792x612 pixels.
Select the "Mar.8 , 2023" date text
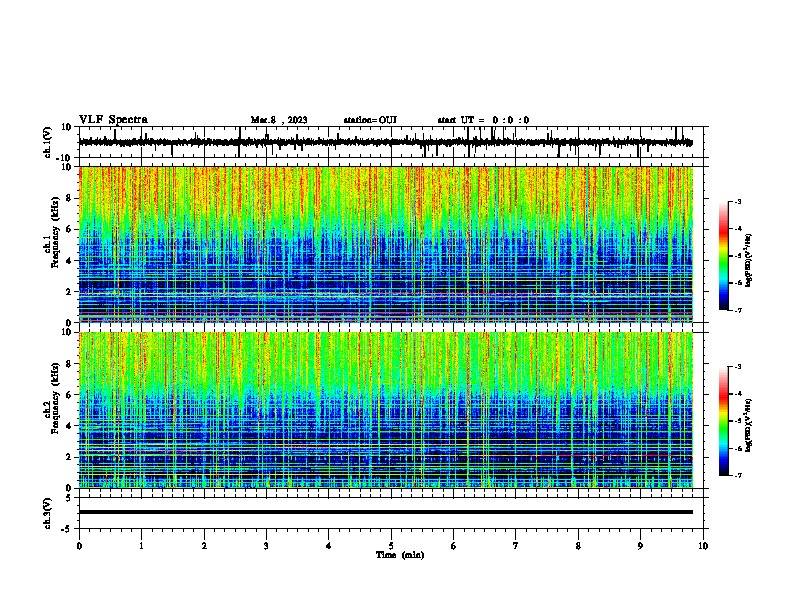(x=279, y=120)
